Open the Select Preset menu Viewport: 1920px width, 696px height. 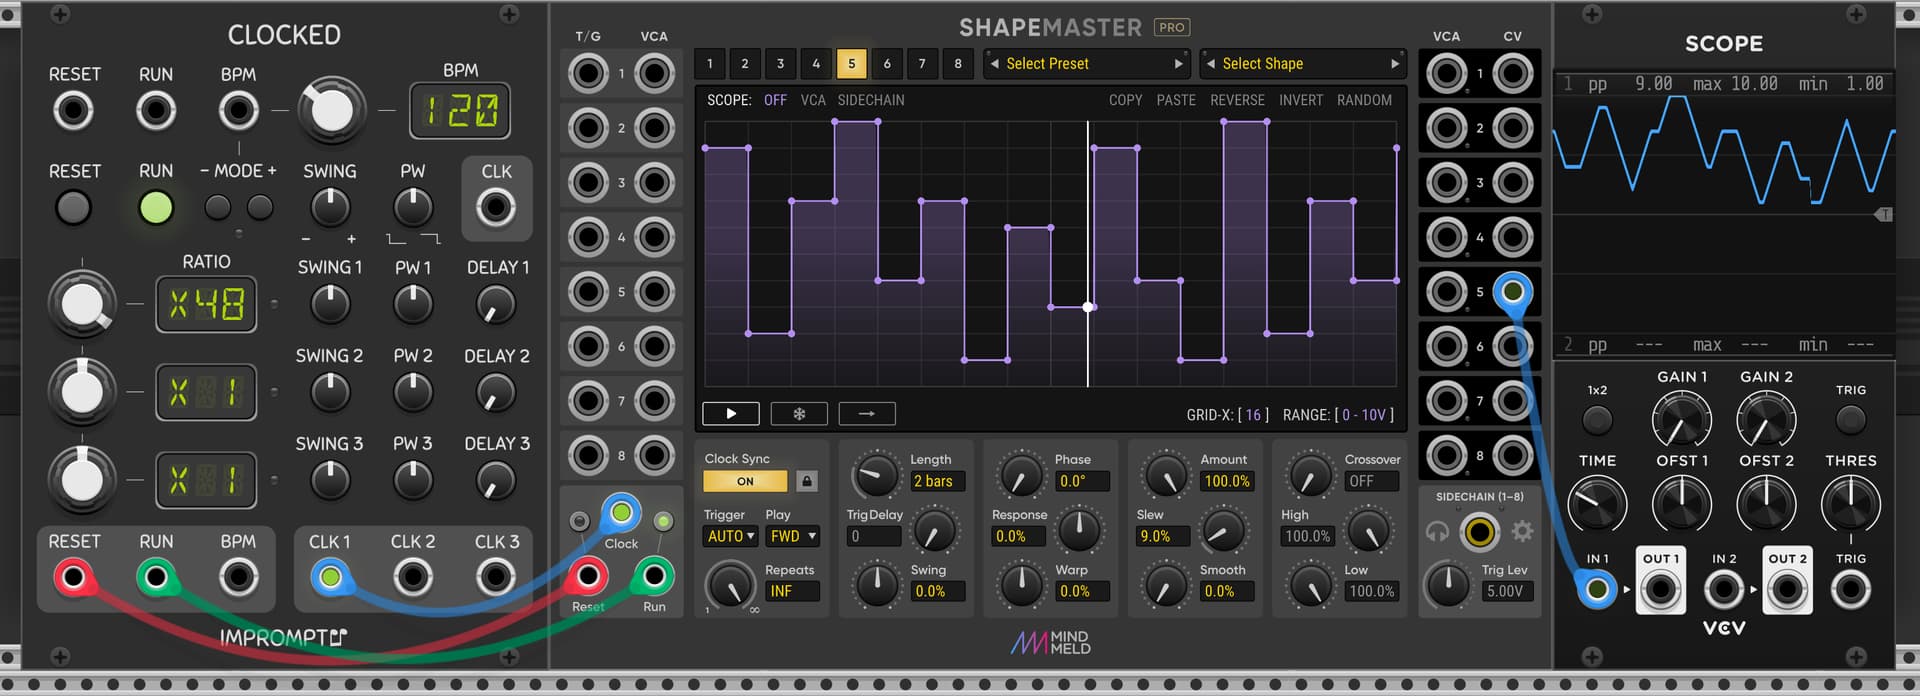point(1087,64)
